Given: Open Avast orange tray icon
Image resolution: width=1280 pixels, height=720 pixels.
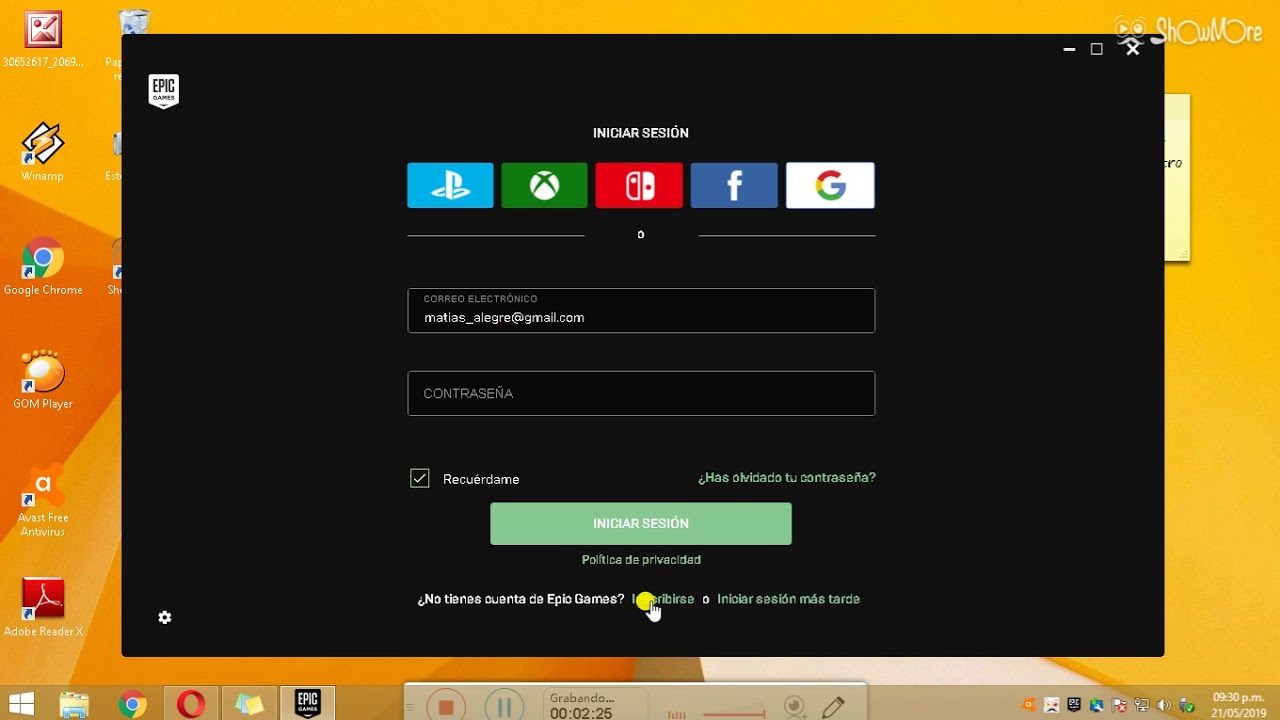Looking at the screenshot, I should pos(1029,705).
